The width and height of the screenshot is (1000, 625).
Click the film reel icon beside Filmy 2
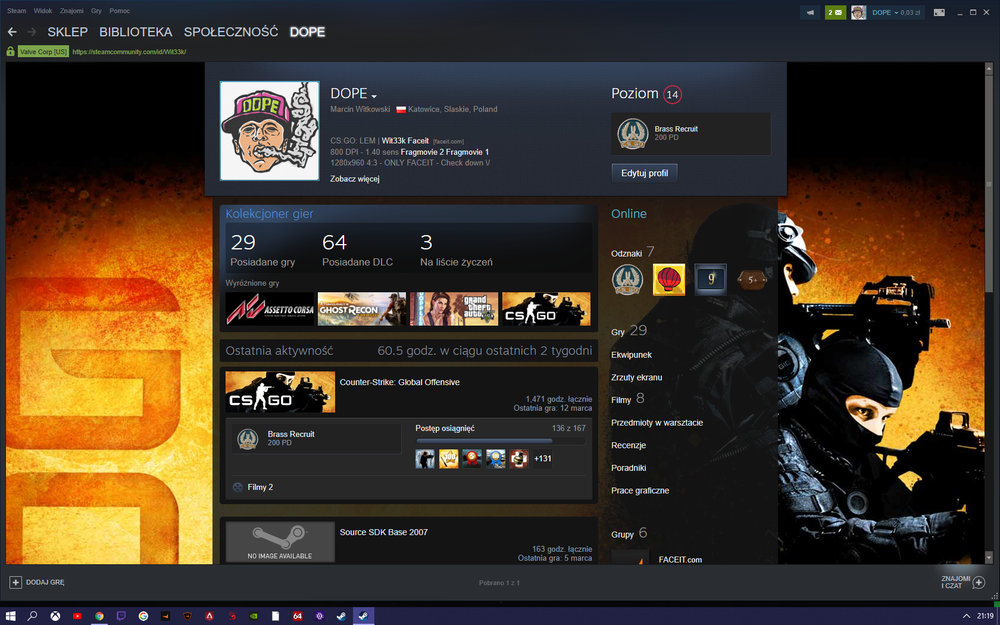(x=237, y=487)
